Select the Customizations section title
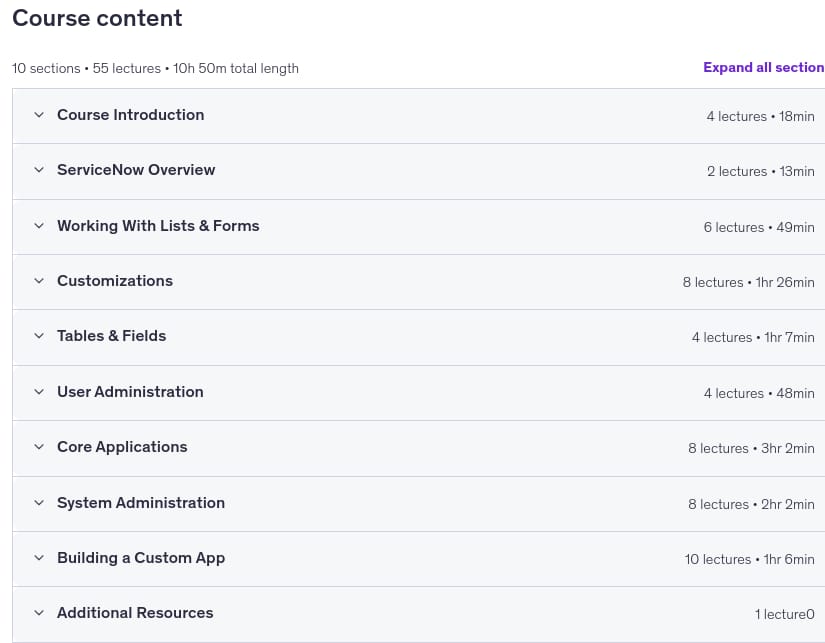This screenshot has height=643, width=825. click(x=115, y=281)
